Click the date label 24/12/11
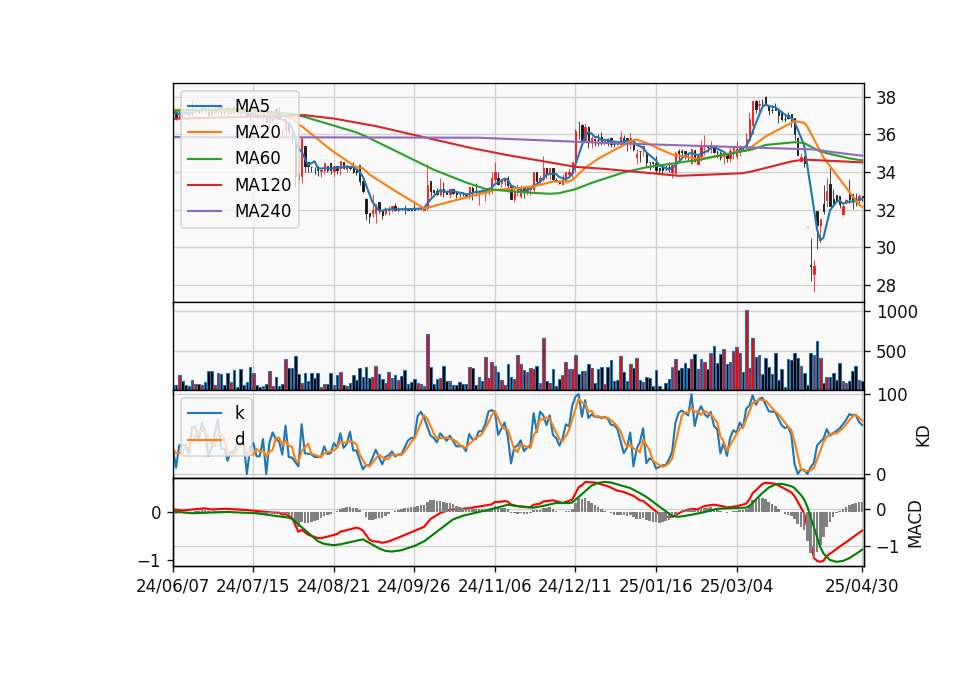960x690 pixels. [575, 586]
